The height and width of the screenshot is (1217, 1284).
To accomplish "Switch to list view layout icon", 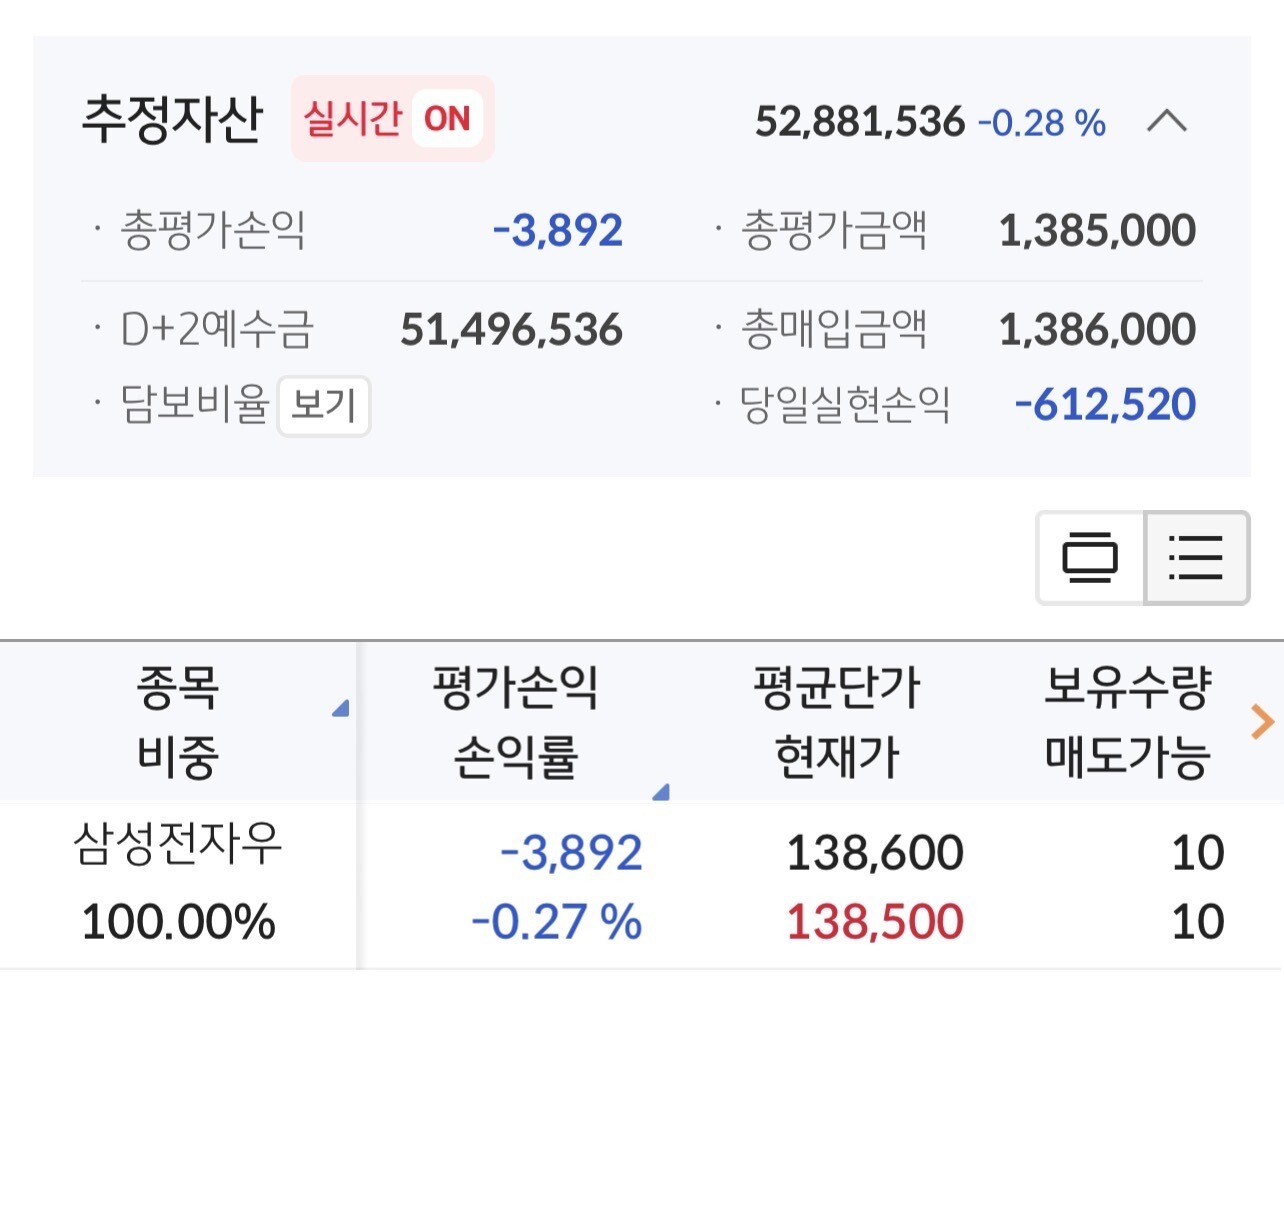I will click(x=1196, y=558).
